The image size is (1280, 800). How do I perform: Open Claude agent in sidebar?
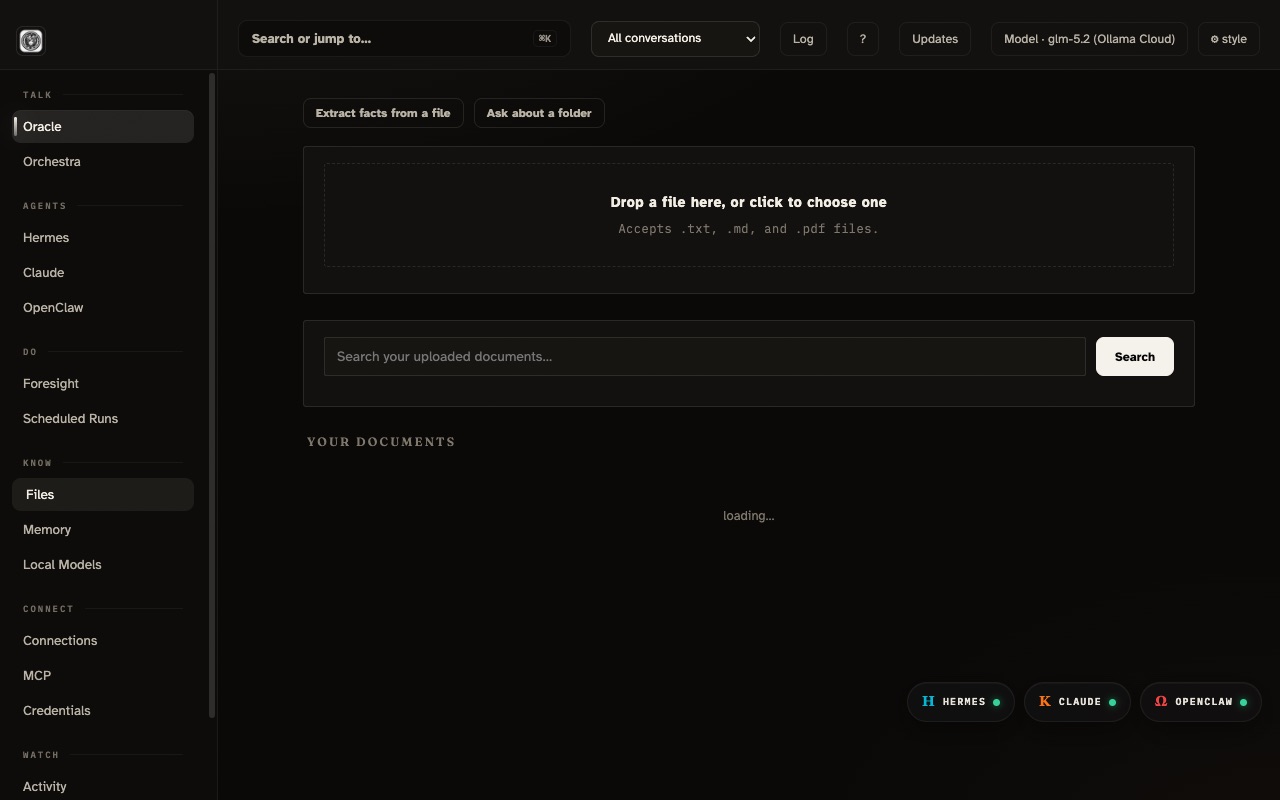[103, 273]
